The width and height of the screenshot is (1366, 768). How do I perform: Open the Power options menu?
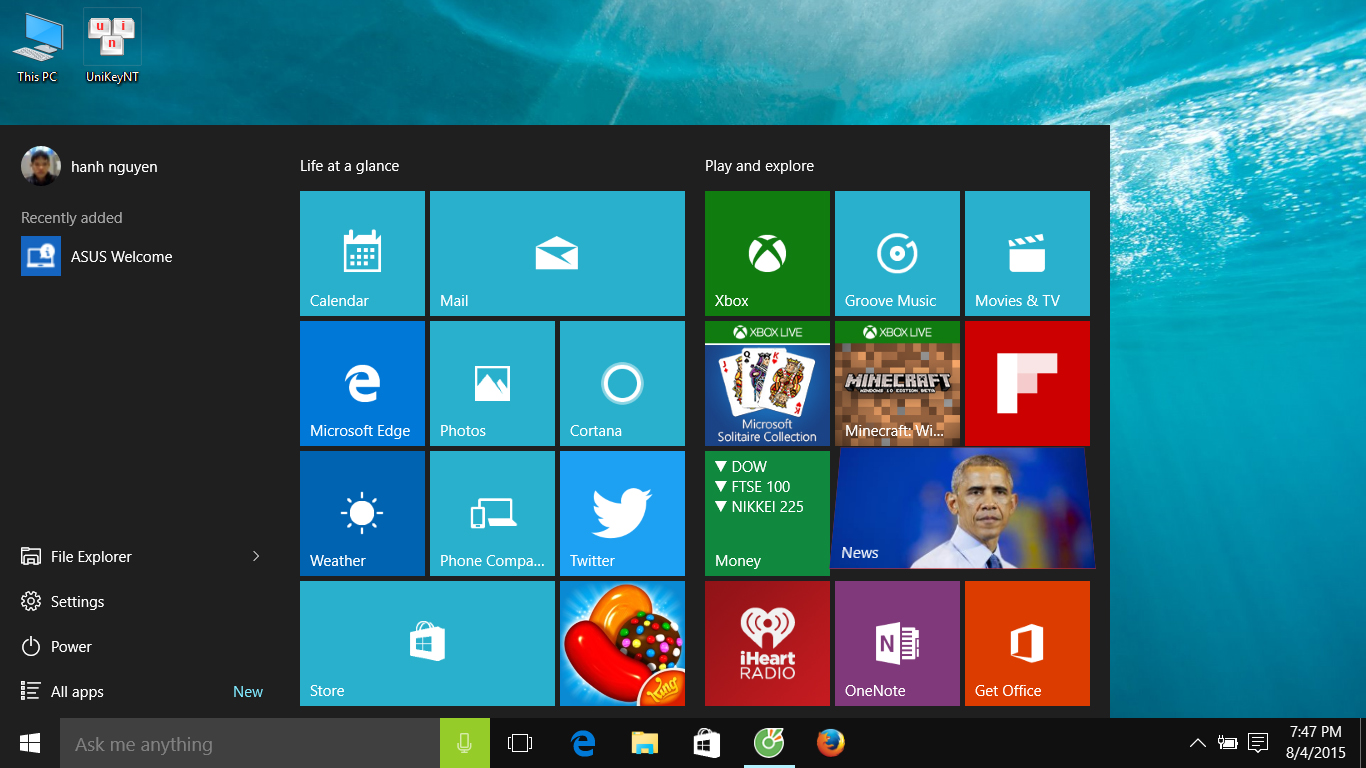click(71, 646)
